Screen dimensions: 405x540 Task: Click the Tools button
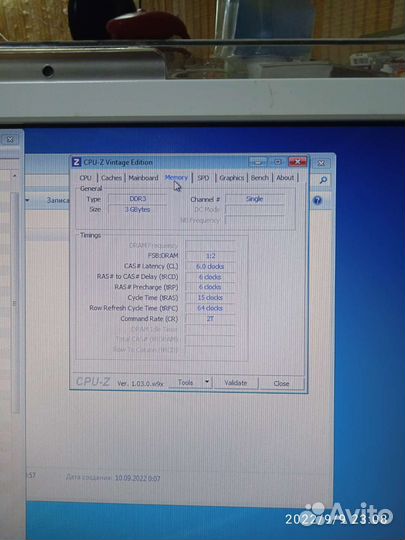pos(186,382)
